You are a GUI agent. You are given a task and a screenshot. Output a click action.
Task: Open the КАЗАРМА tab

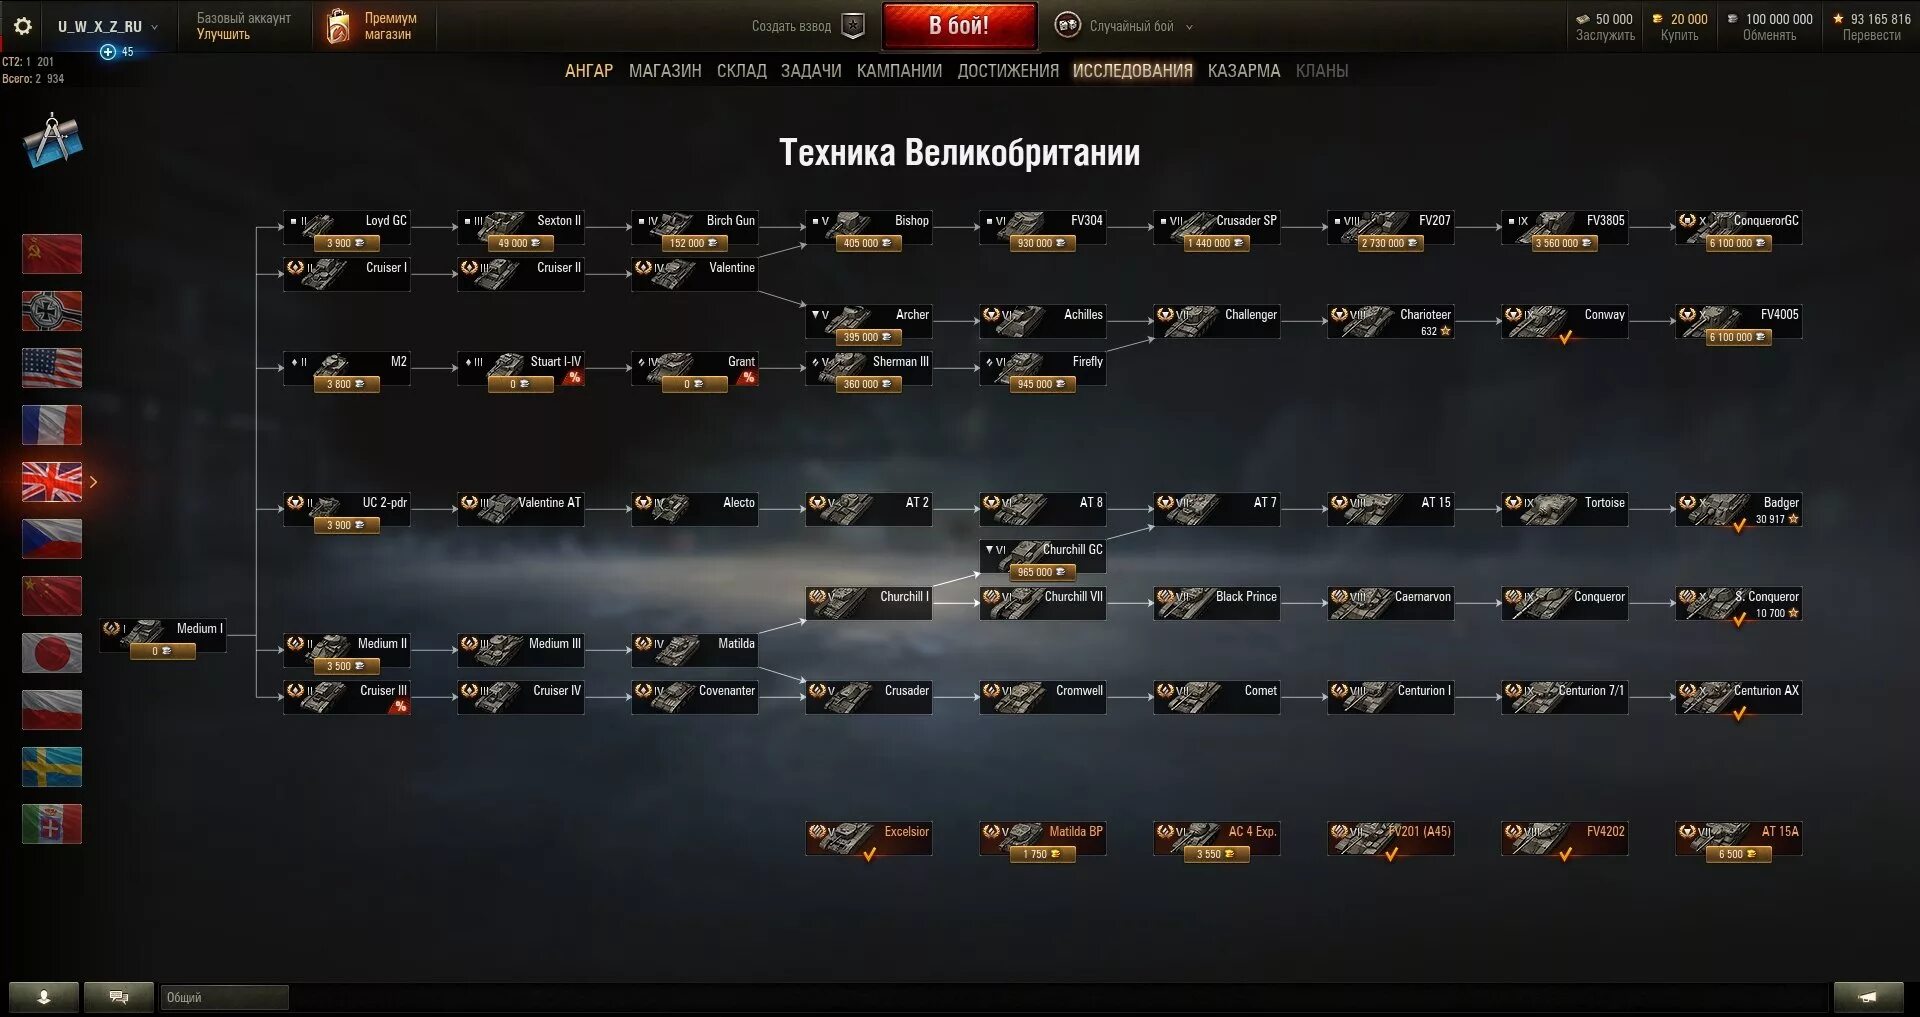pyautogui.click(x=1244, y=71)
